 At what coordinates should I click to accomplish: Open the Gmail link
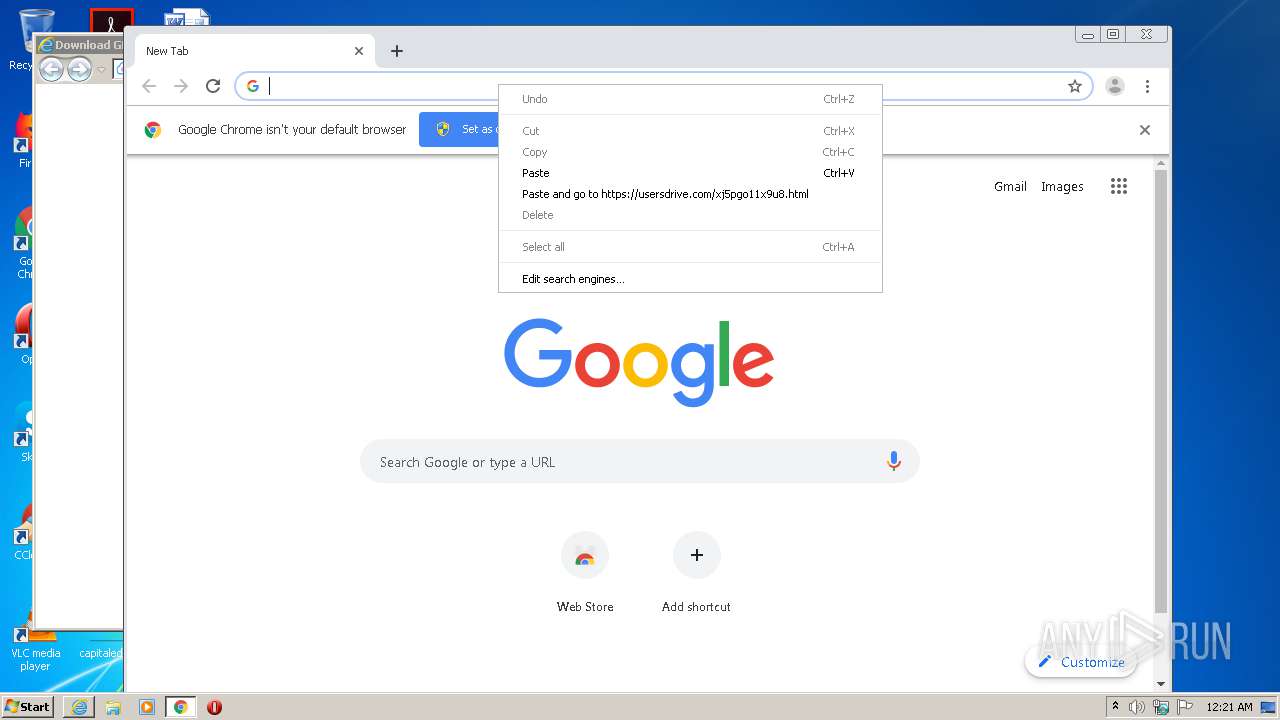click(1010, 186)
